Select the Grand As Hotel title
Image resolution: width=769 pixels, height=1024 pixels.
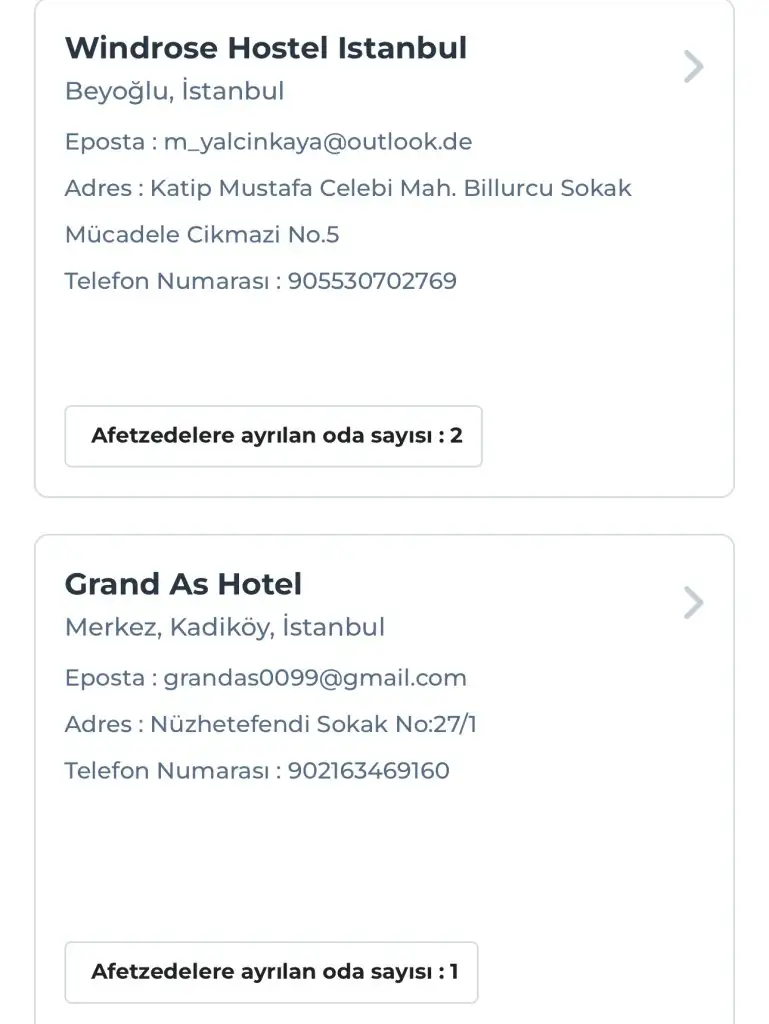coord(183,584)
